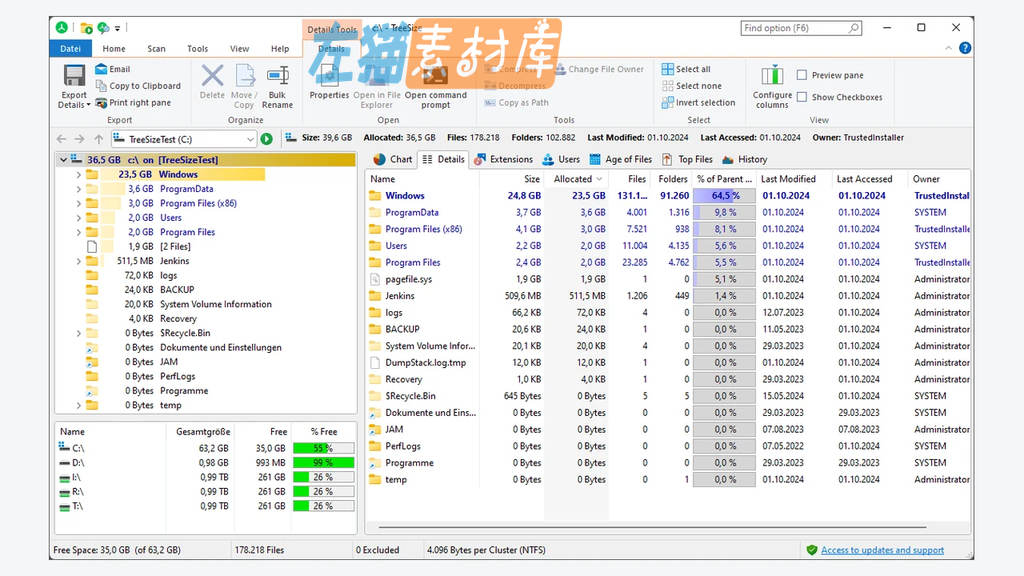
Task: Click the 99 % free bar for D:\
Action: [323, 462]
